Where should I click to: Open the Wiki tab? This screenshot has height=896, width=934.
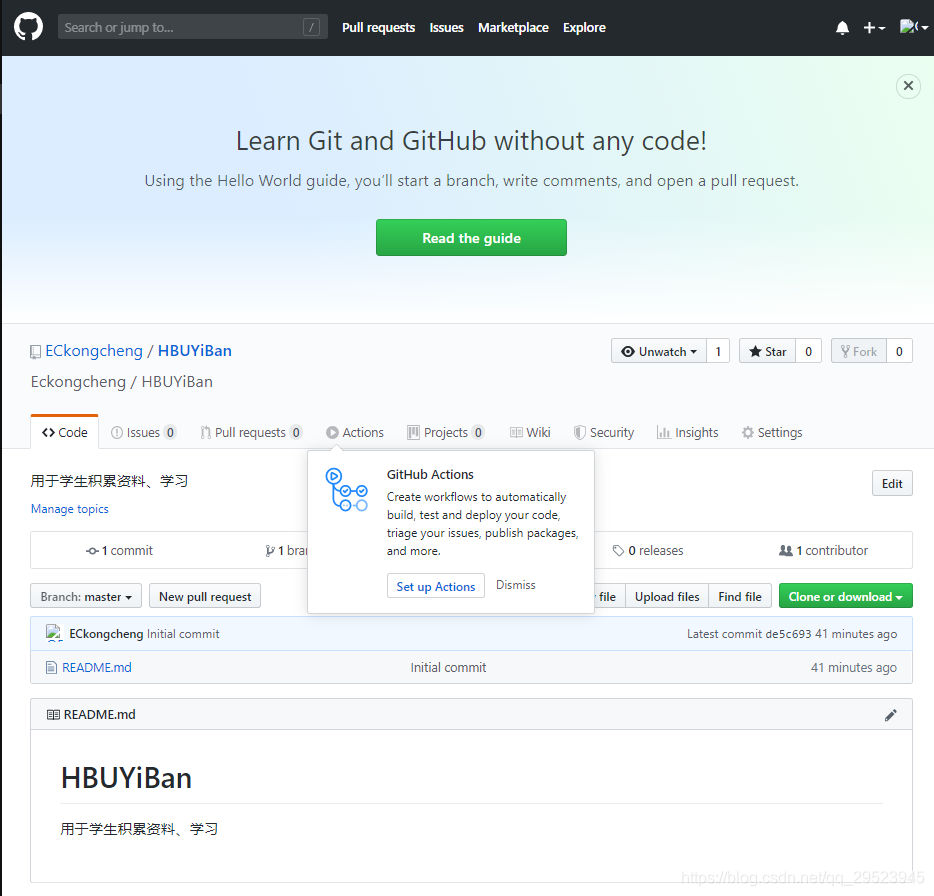[530, 433]
